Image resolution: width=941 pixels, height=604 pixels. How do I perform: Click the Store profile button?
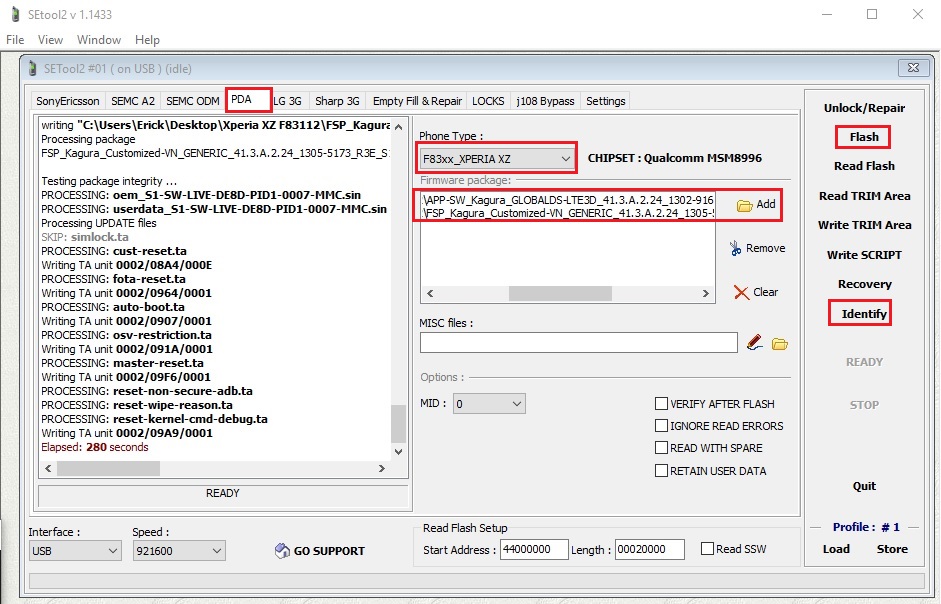[x=892, y=549]
